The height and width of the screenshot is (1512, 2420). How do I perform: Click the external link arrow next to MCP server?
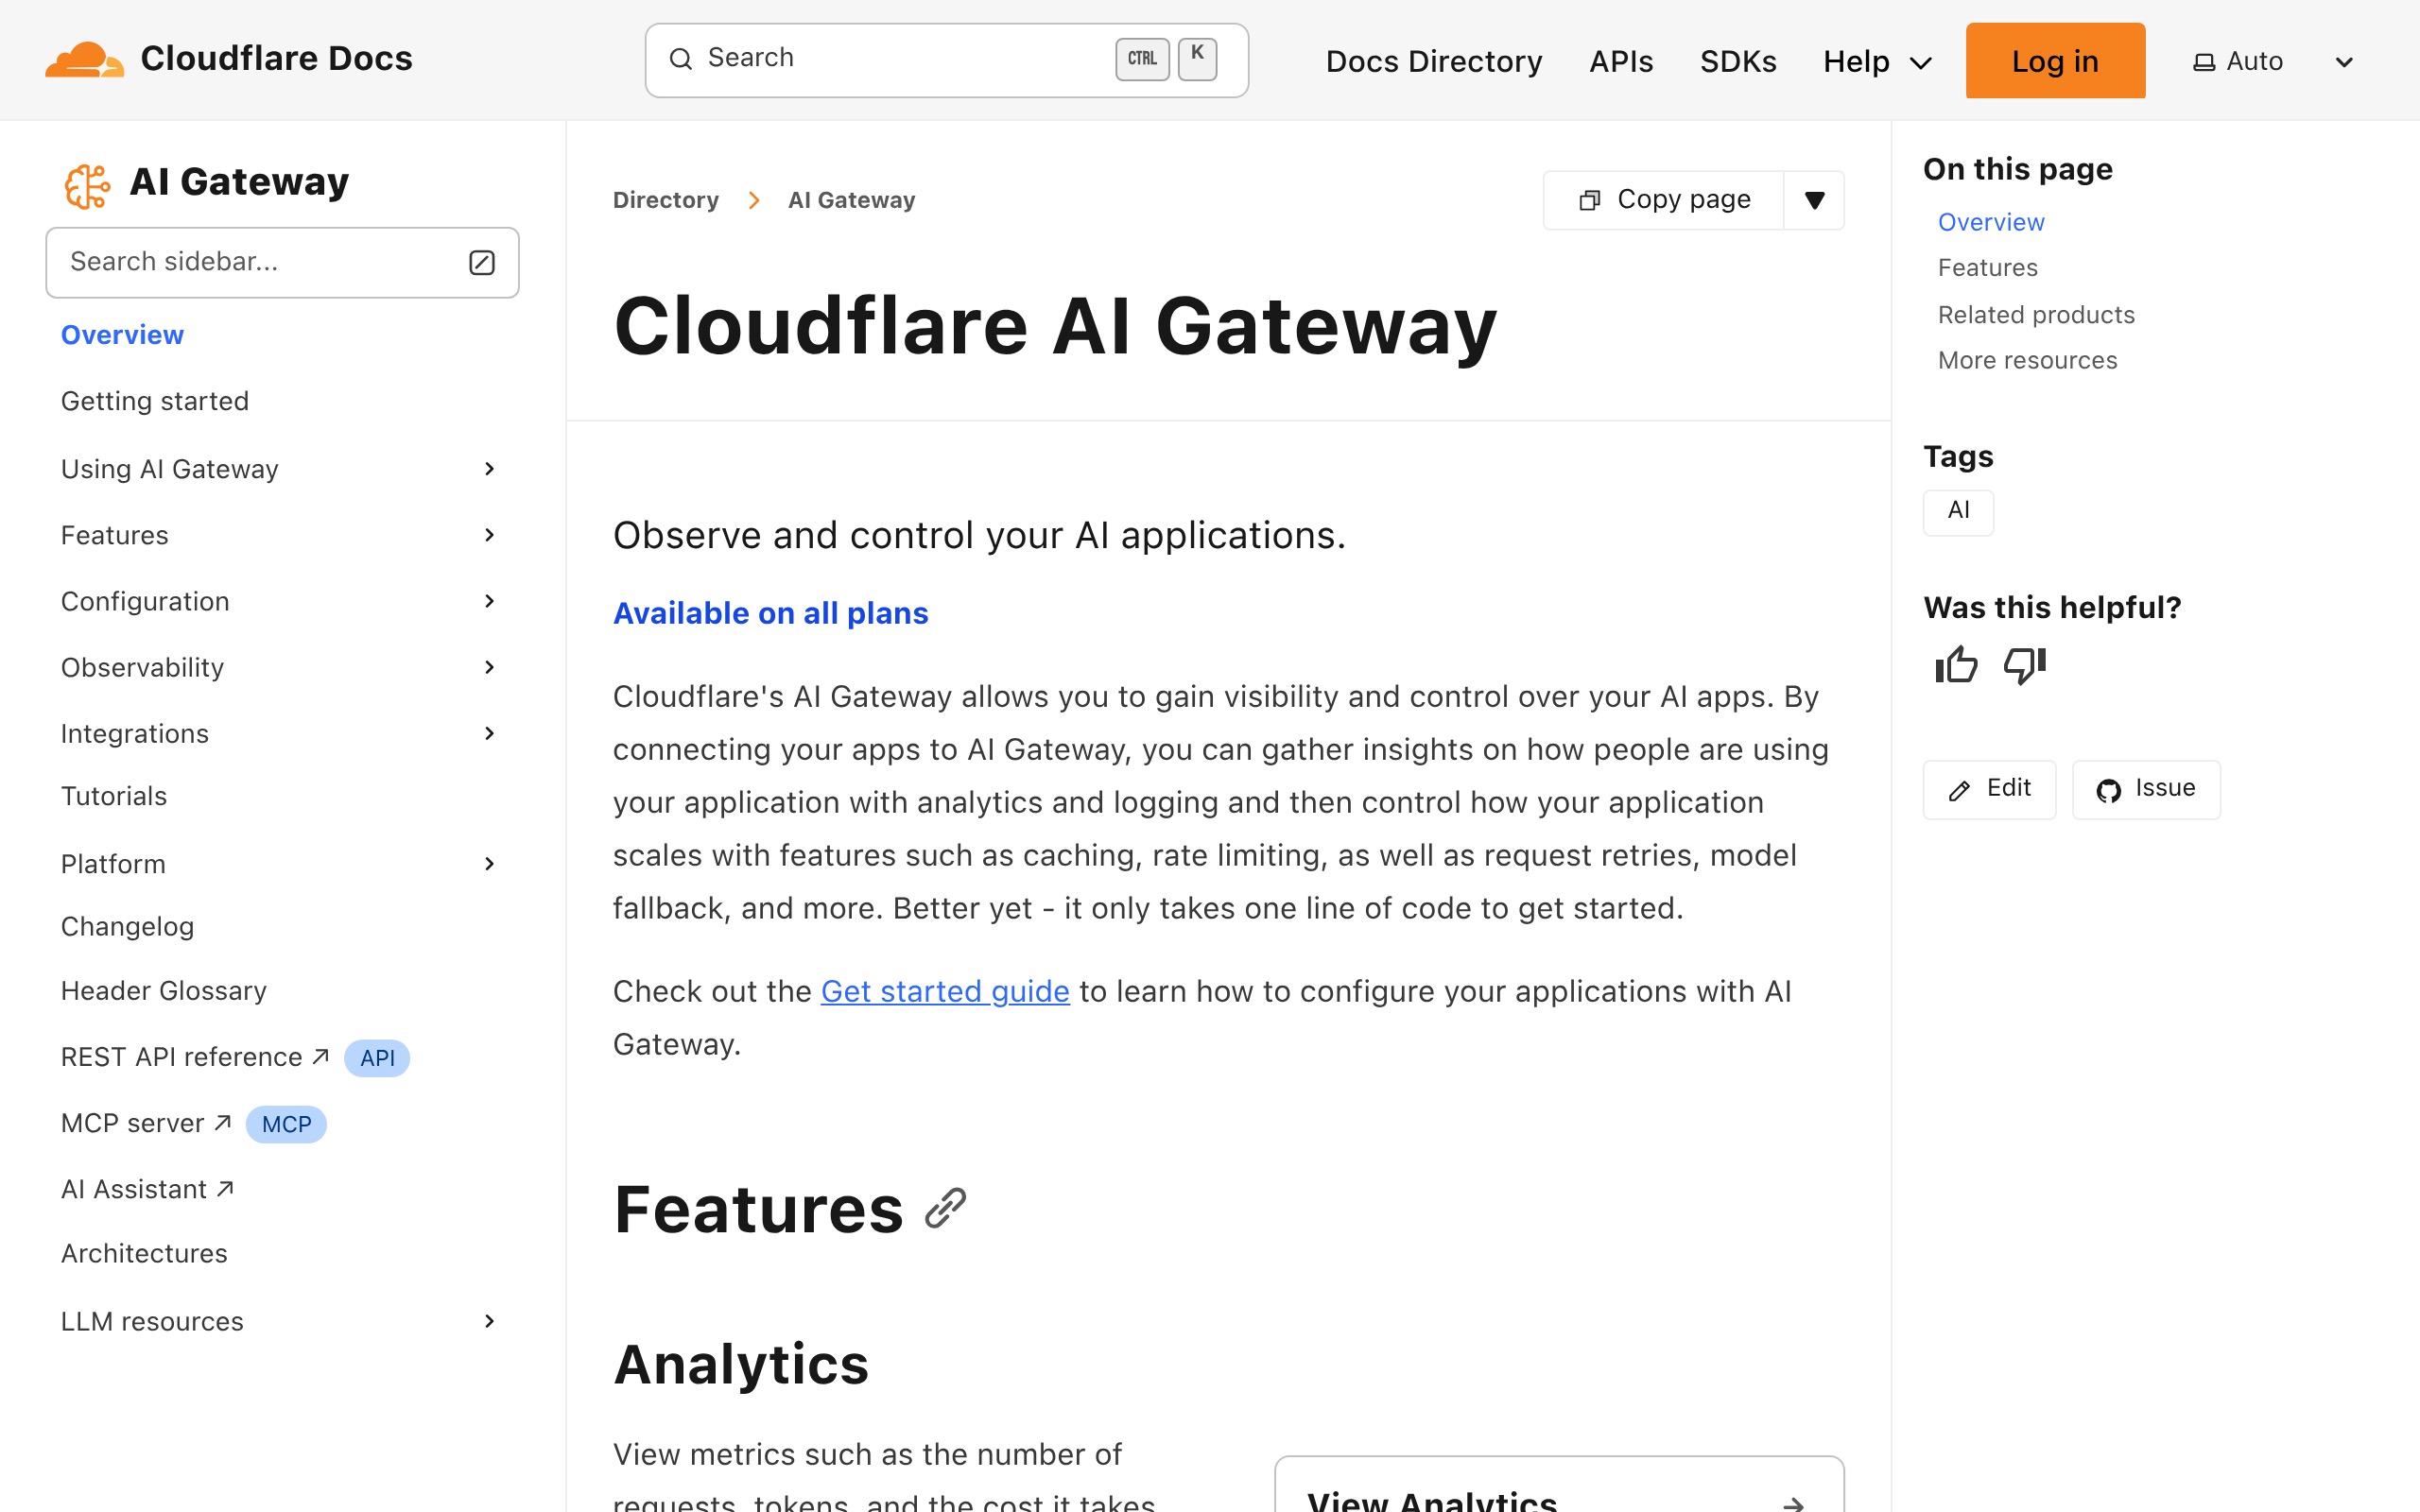[x=222, y=1121]
